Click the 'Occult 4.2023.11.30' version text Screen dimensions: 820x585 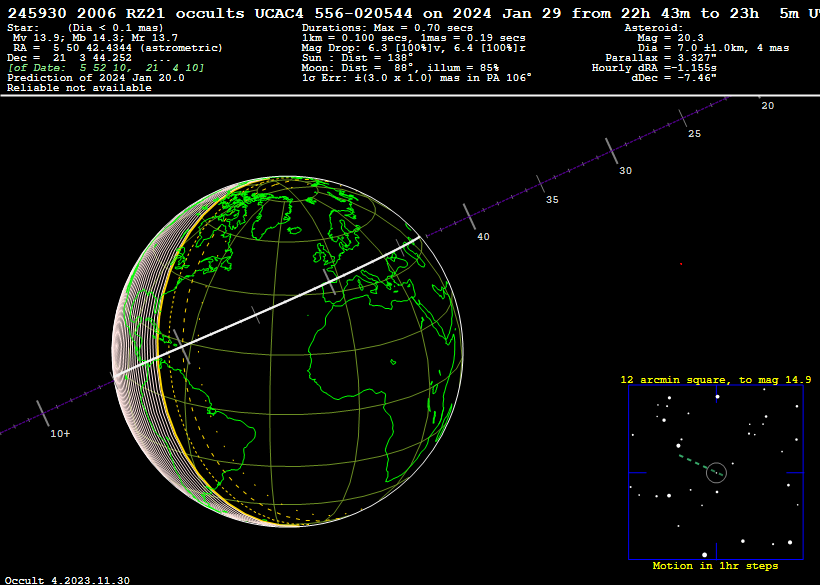pos(67,580)
